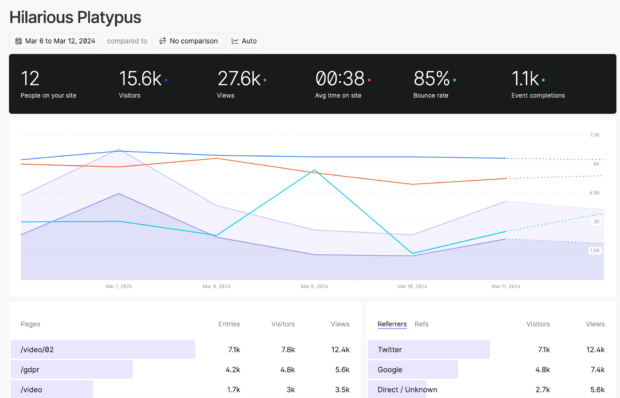Select the Google referrer row

(491, 370)
